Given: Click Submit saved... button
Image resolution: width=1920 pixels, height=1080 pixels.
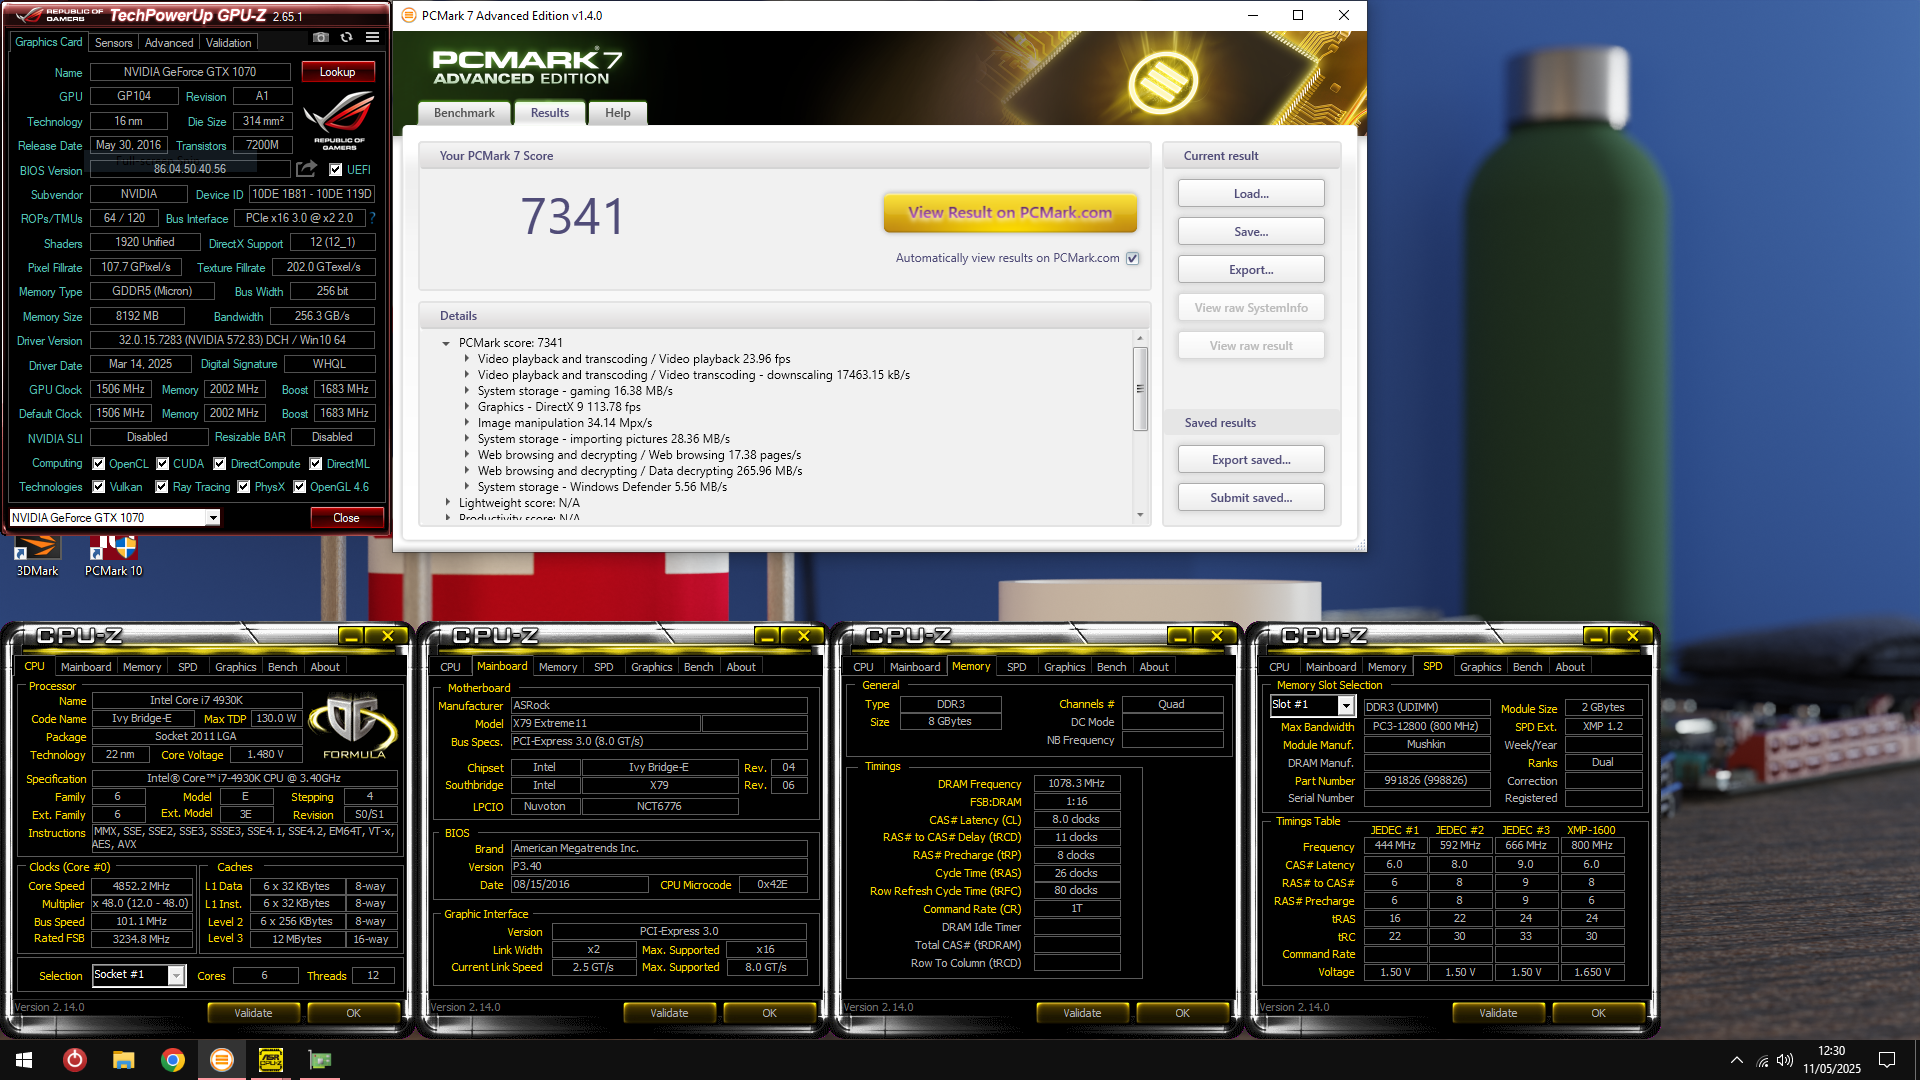Looking at the screenshot, I should (1251, 498).
